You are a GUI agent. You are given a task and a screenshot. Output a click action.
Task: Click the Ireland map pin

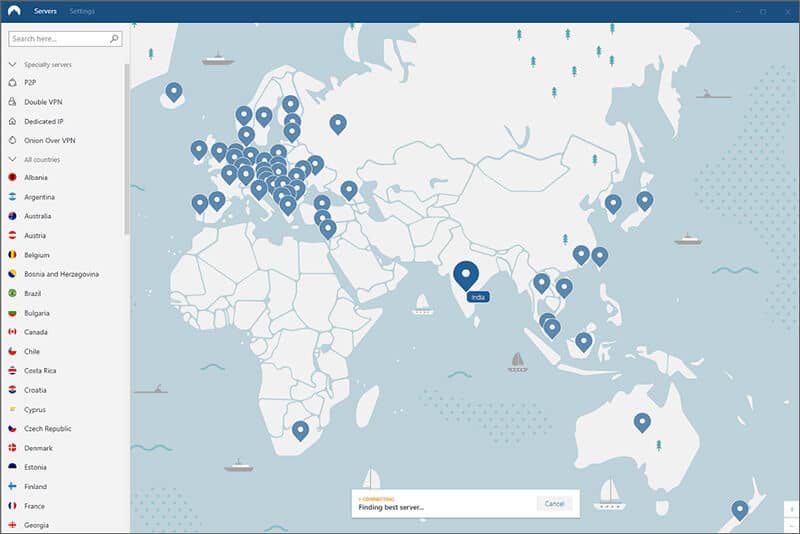coord(198,150)
